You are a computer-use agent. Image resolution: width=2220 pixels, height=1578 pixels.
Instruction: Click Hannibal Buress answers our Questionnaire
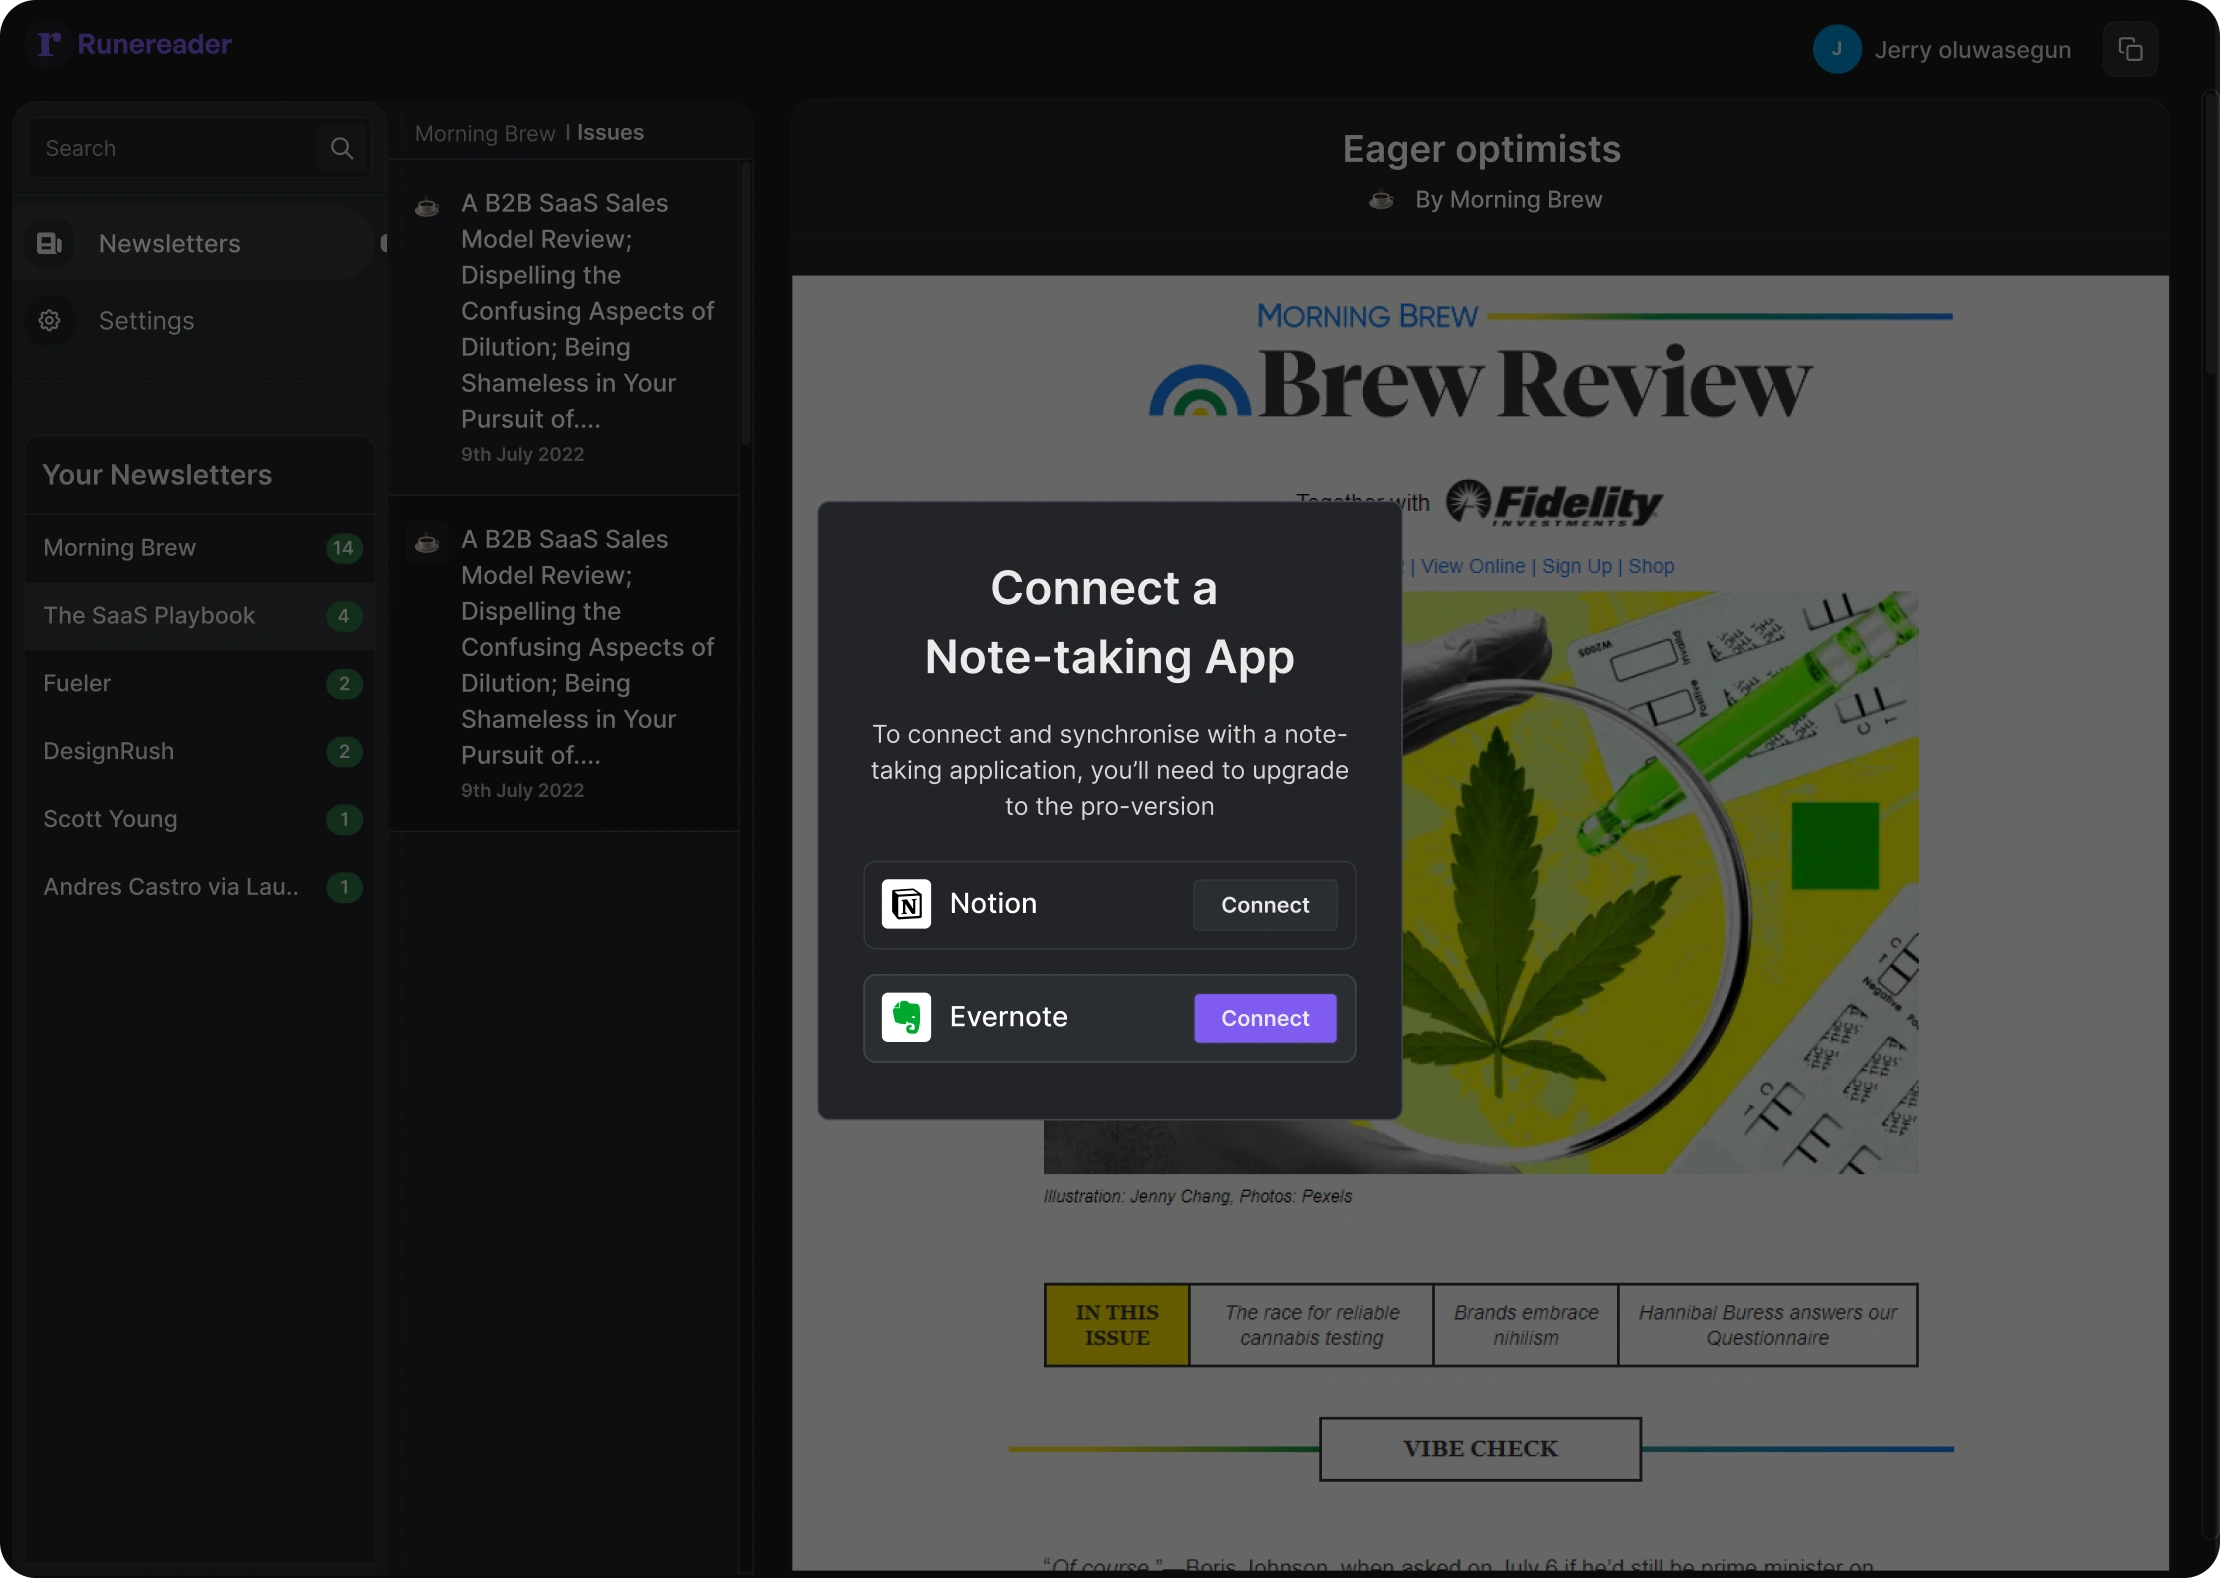point(1767,1325)
